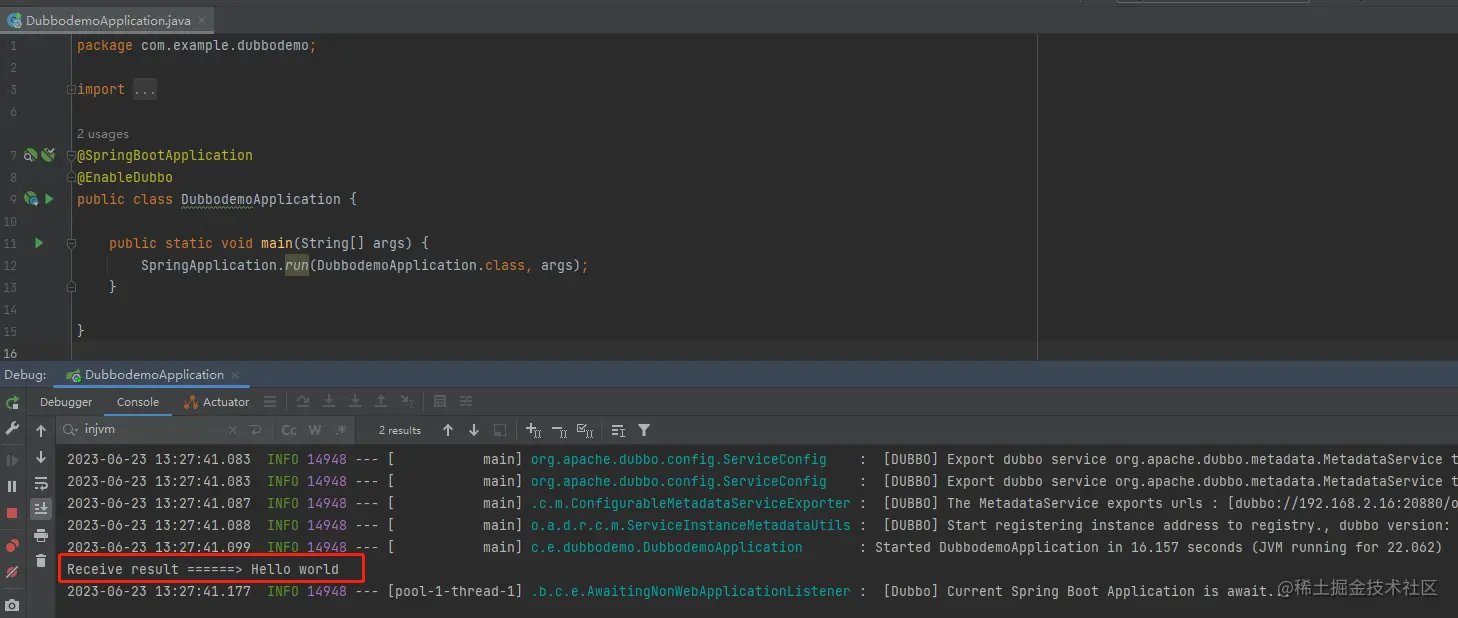Image resolution: width=1458 pixels, height=618 pixels.
Task: Toggle Regex search option
Action: pyautogui.click(x=341, y=430)
